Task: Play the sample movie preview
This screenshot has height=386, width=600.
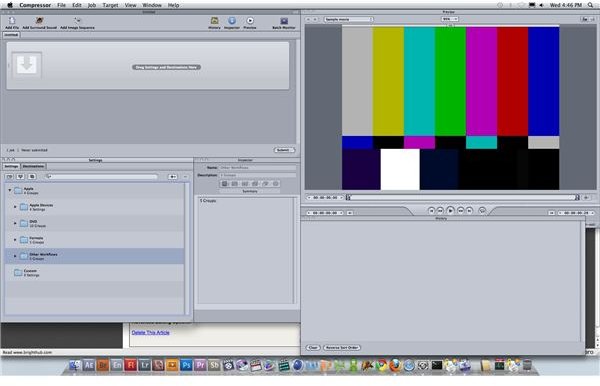Action: pyautogui.click(x=450, y=210)
